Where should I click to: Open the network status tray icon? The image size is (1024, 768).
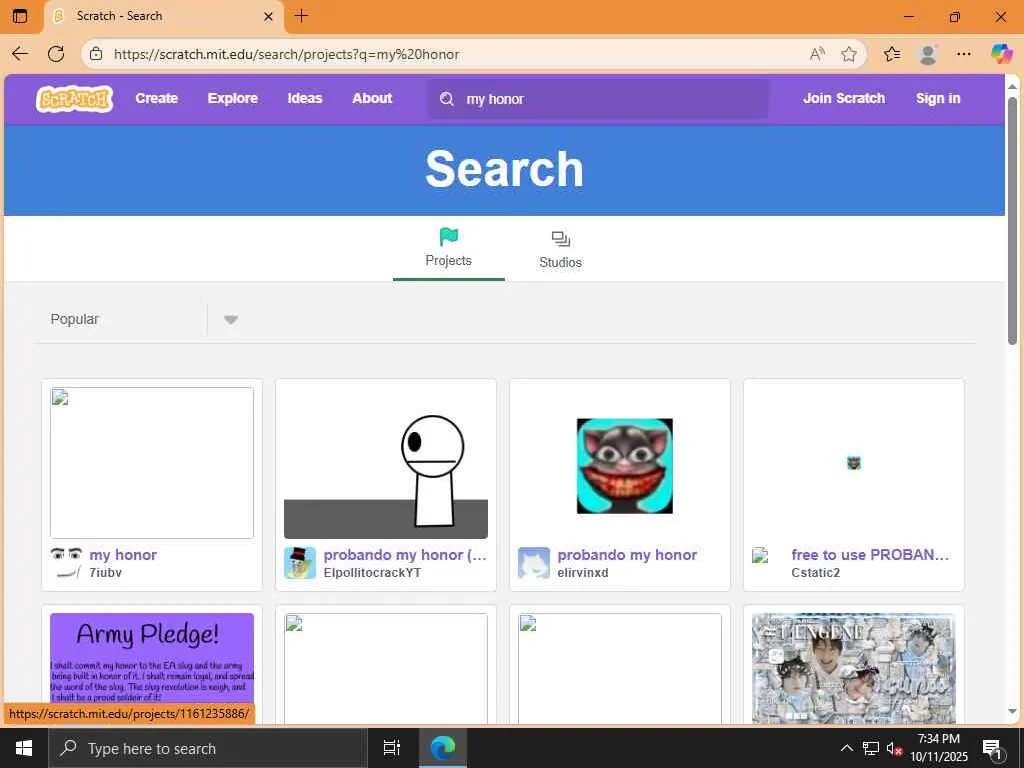[871, 748]
